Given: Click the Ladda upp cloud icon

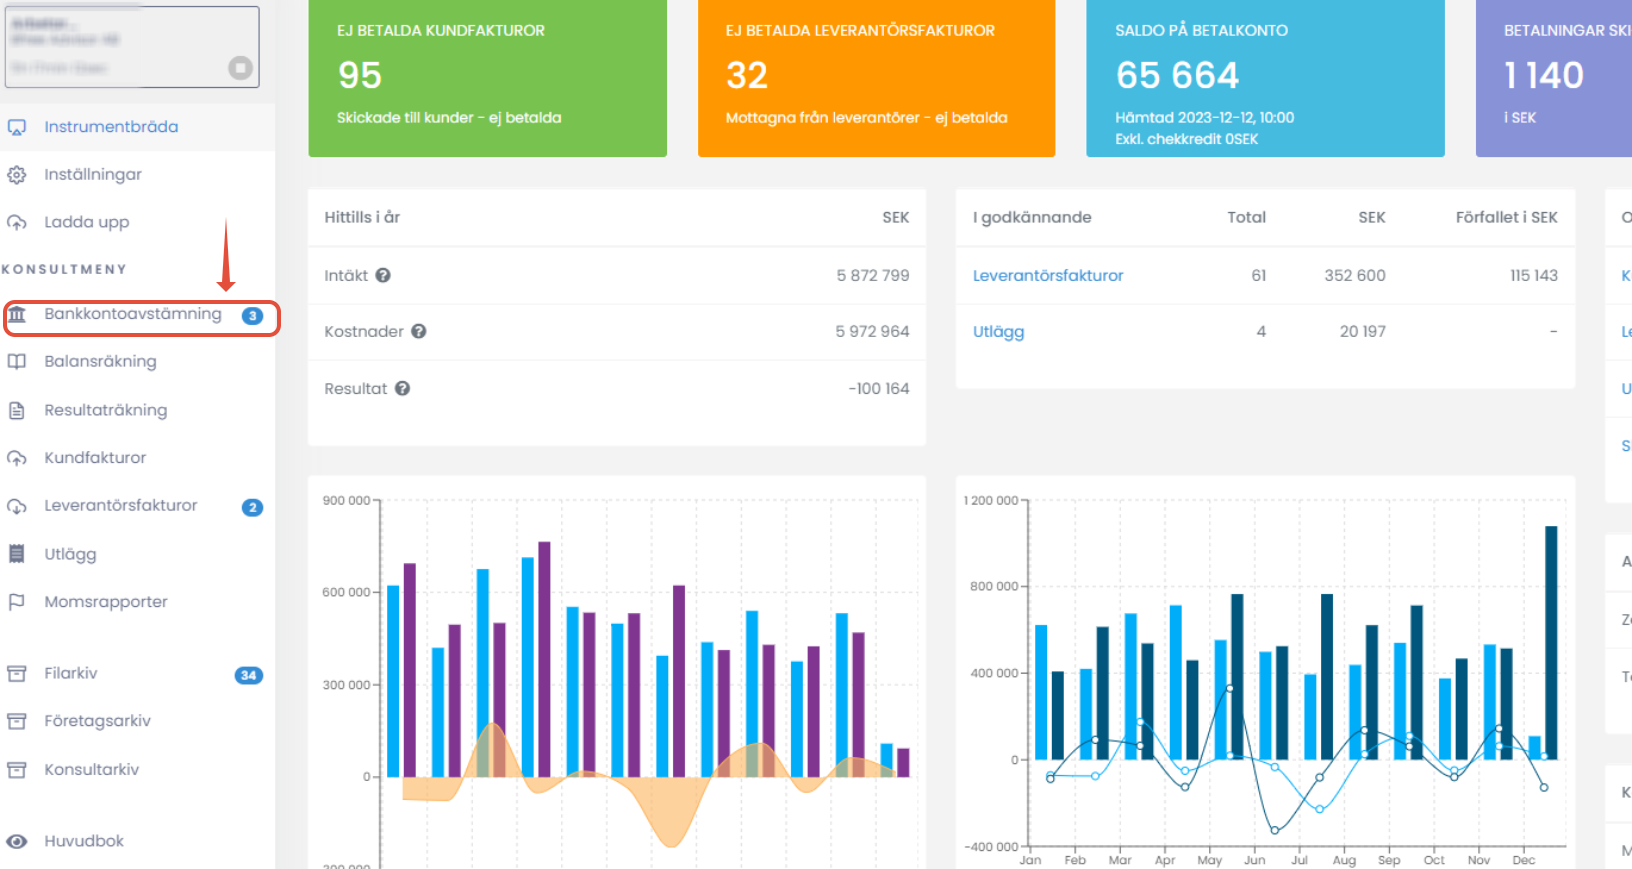Looking at the screenshot, I should click(x=17, y=223).
